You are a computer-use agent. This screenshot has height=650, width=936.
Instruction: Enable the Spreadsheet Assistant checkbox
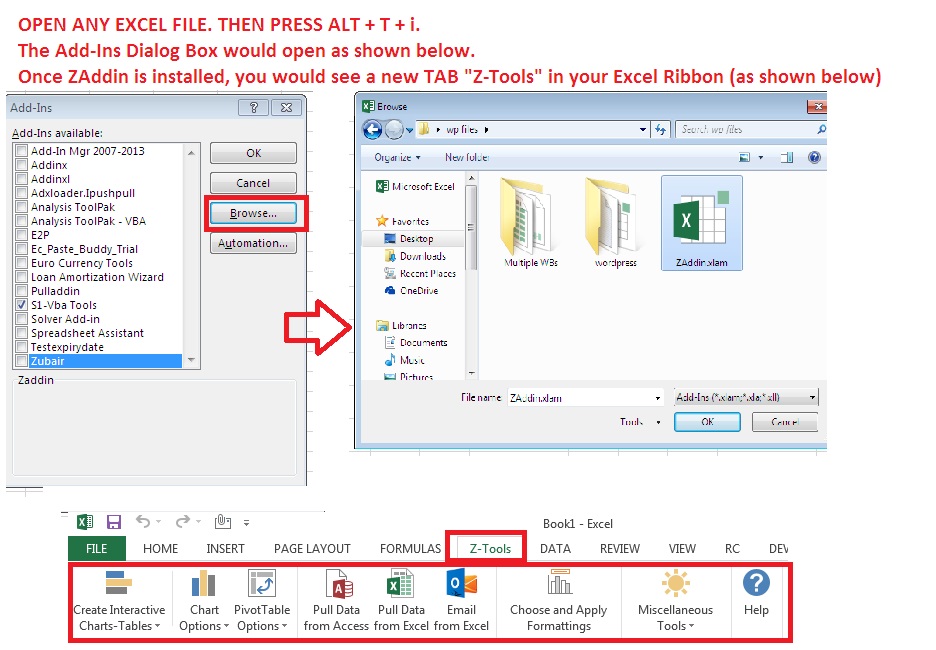(21, 333)
